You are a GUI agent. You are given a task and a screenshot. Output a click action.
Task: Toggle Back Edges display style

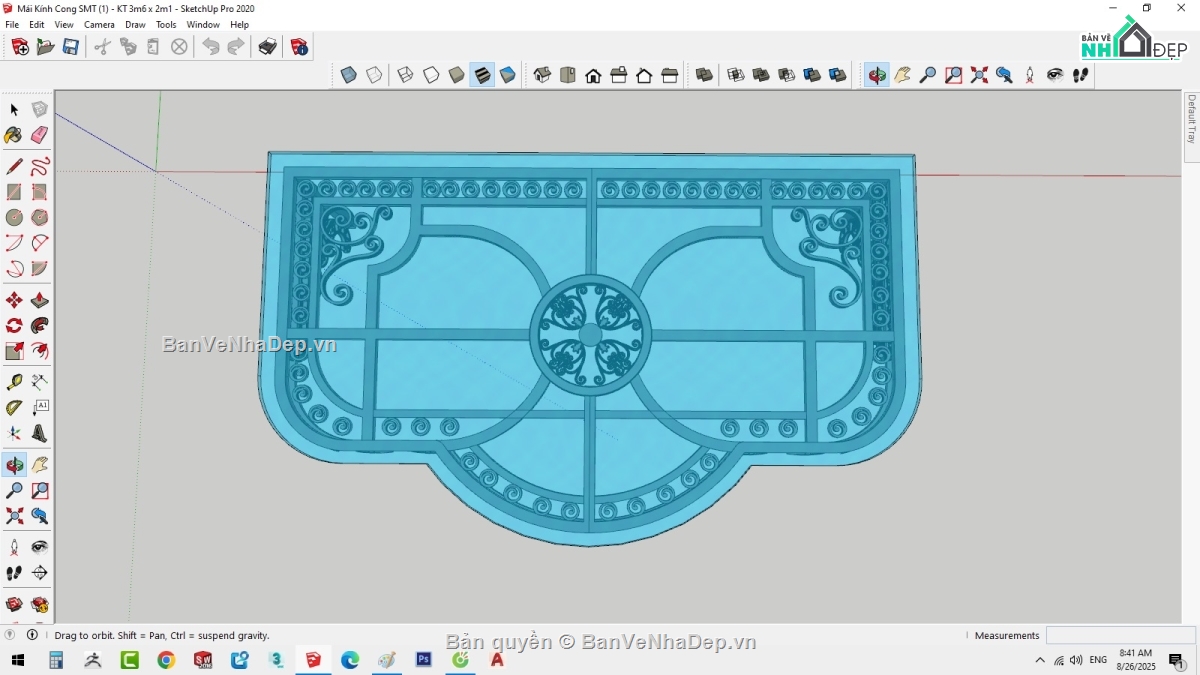click(374, 75)
